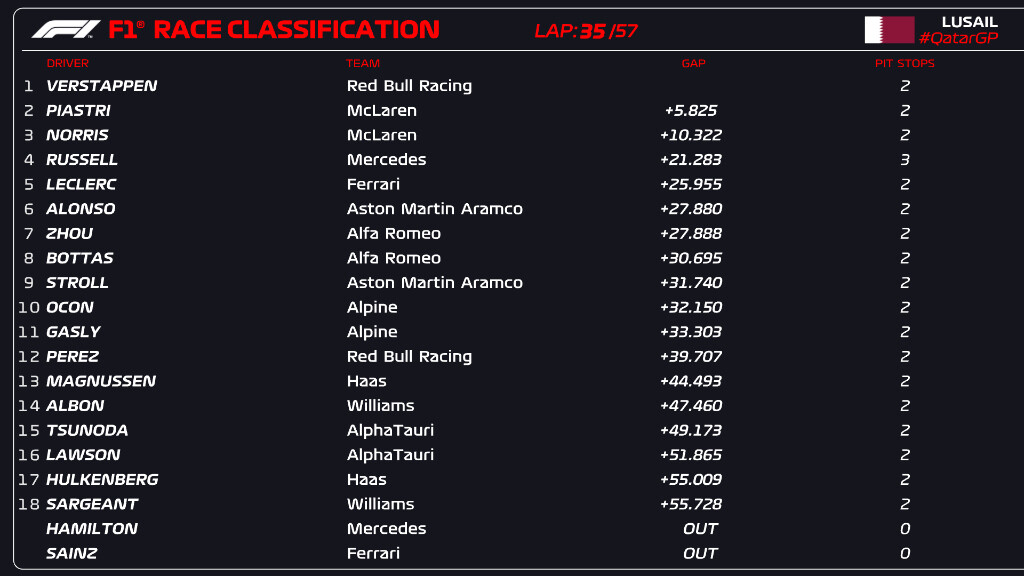The width and height of the screenshot is (1024, 576).
Task: Select PIASTRI in the classification
Action: (78, 110)
